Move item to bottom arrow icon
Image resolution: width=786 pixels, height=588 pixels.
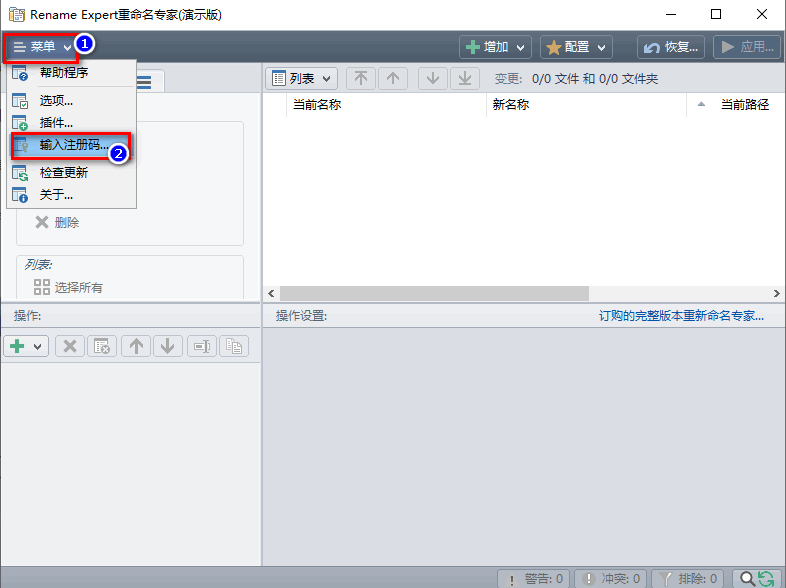pyautogui.click(x=465, y=79)
